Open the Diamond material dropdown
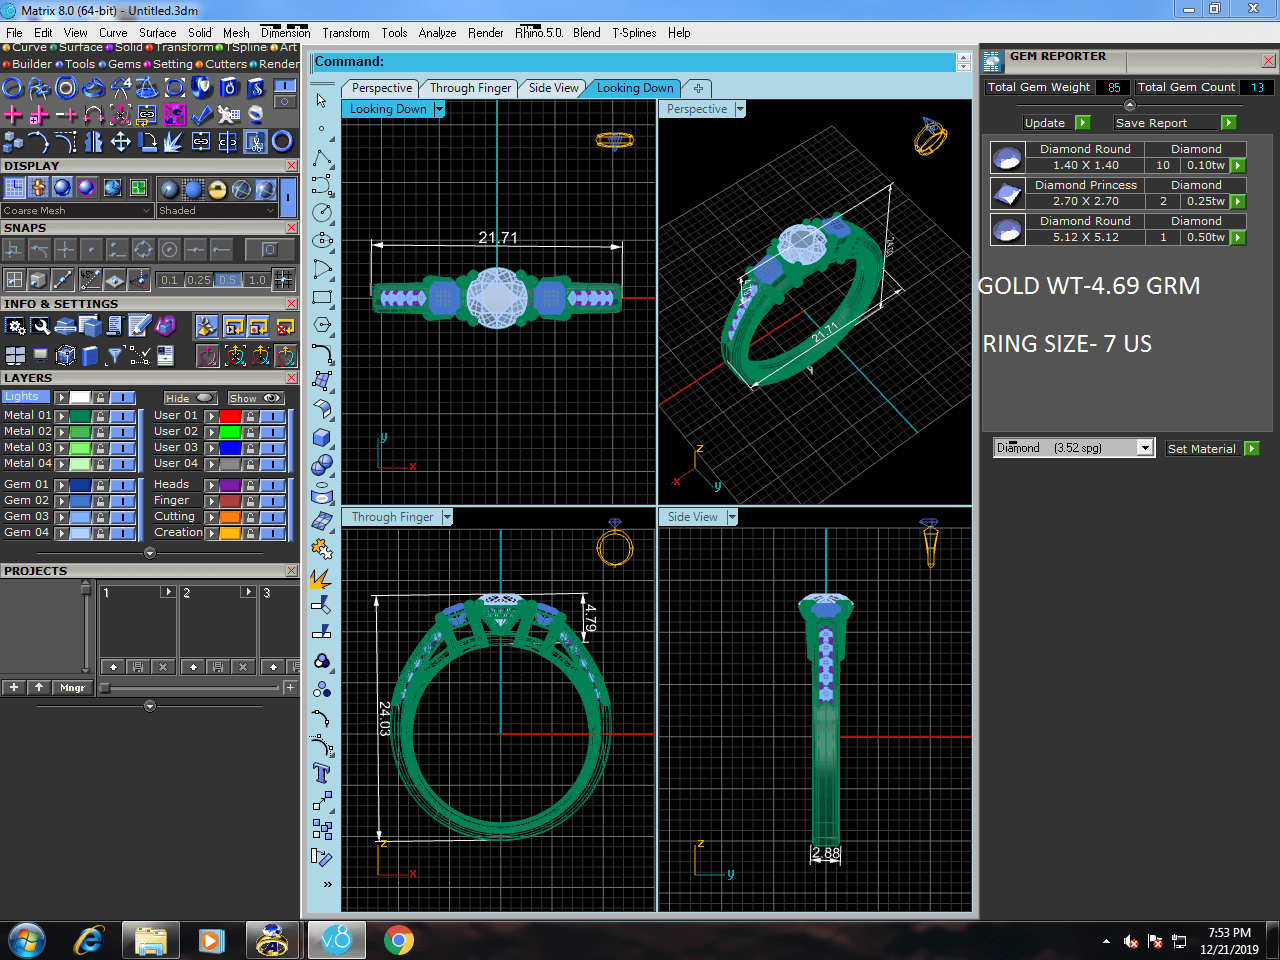The image size is (1280, 960). point(1145,448)
